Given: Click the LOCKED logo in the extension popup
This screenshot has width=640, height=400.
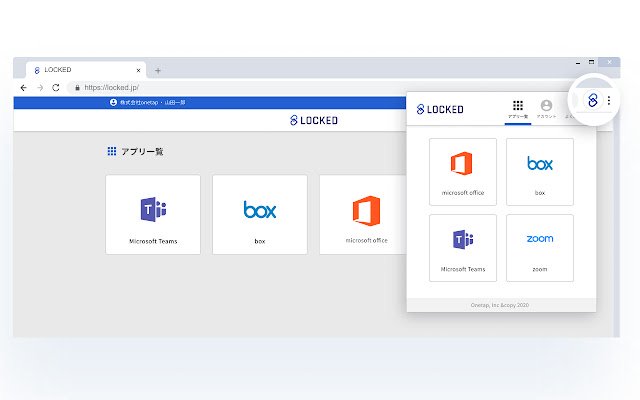Looking at the screenshot, I should coord(440,109).
